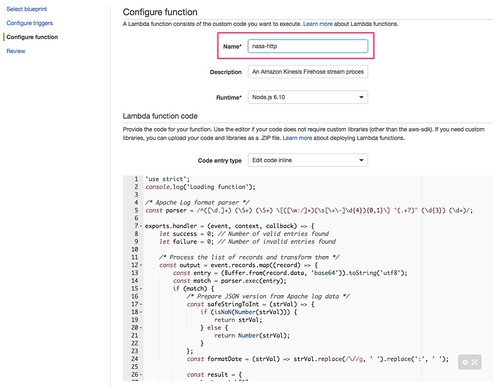Click the Configure function page heading
This screenshot has height=389, width=500.
point(160,12)
